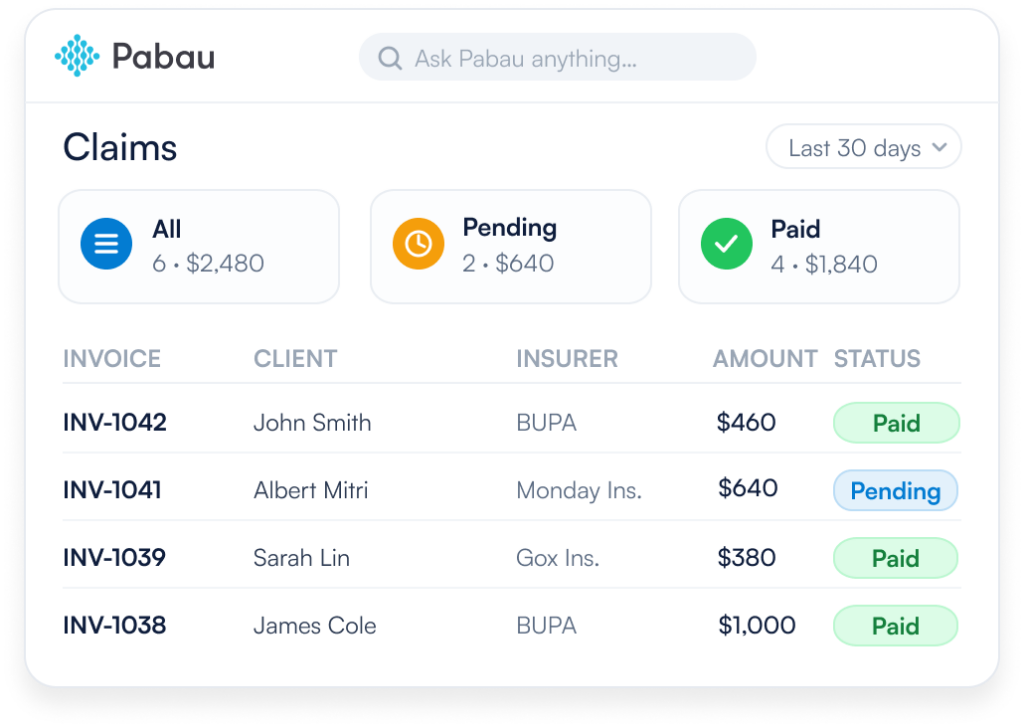
Task: Focus the Ask Pabau anything search field
Action: coord(558,57)
